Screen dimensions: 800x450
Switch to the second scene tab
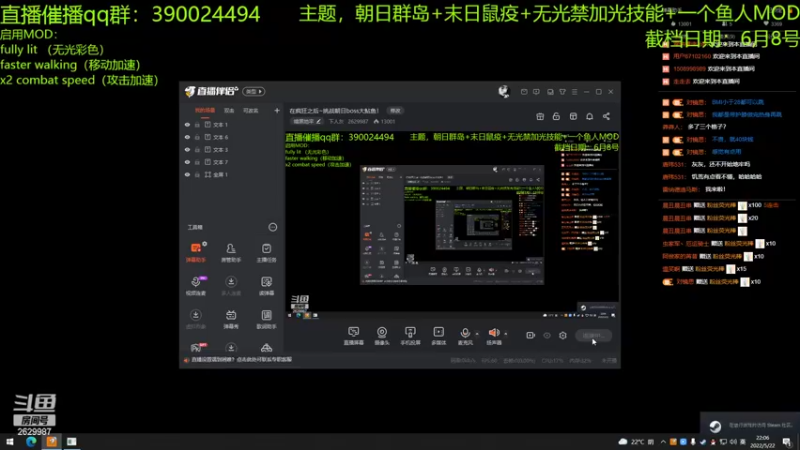(229, 111)
